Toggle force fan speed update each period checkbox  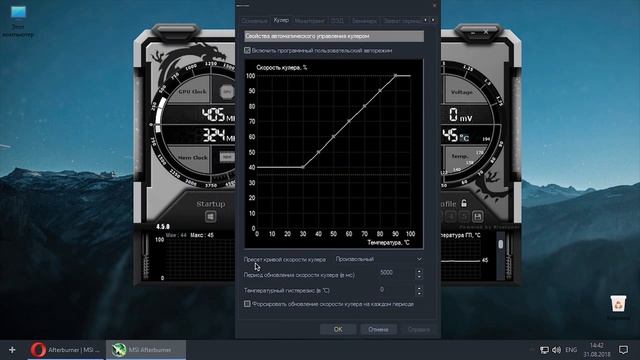pos(247,304)
